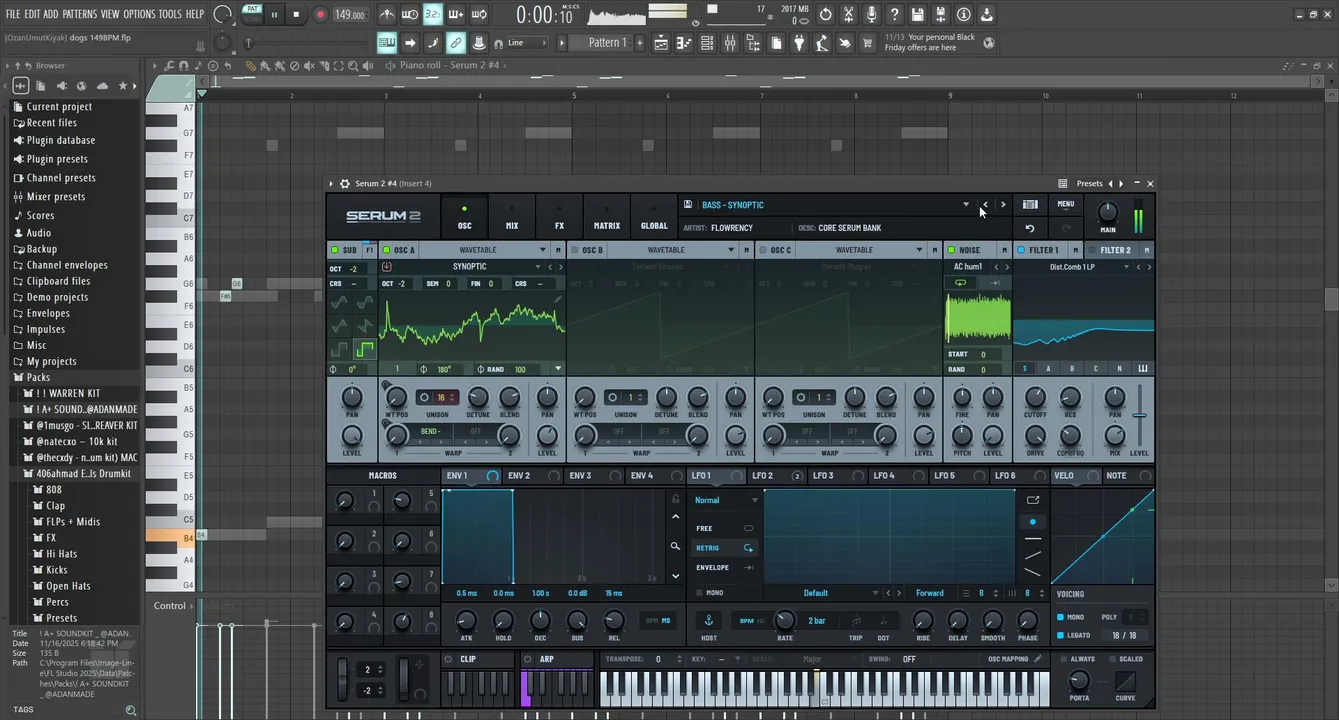Click the browser search magnifier icon
Screen dimensions: 1339x720
(x=131, y=710)
